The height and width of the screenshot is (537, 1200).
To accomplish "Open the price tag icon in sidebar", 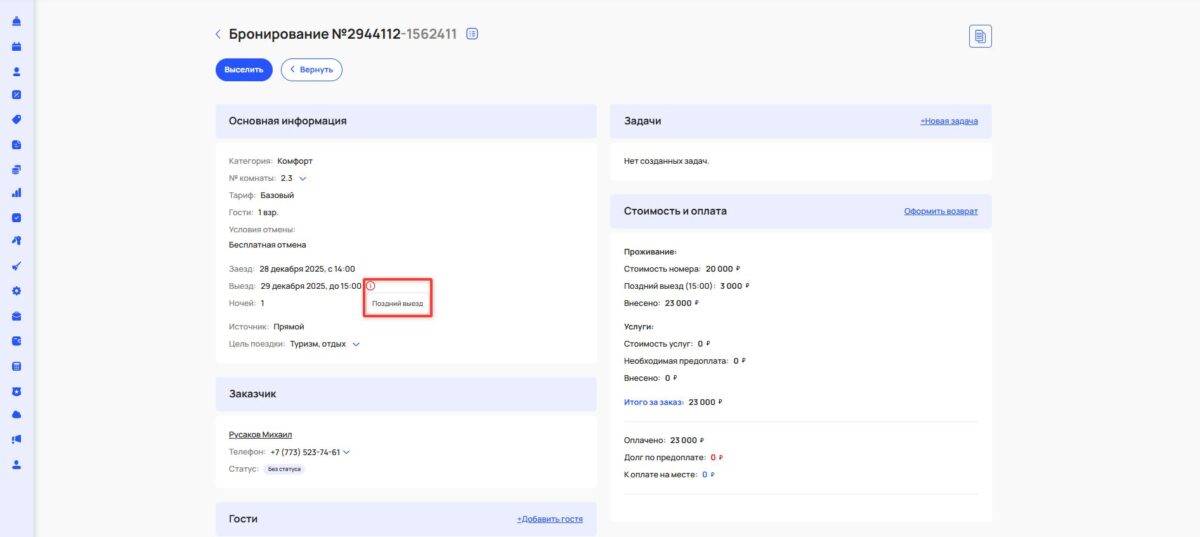I will [17, 119].
